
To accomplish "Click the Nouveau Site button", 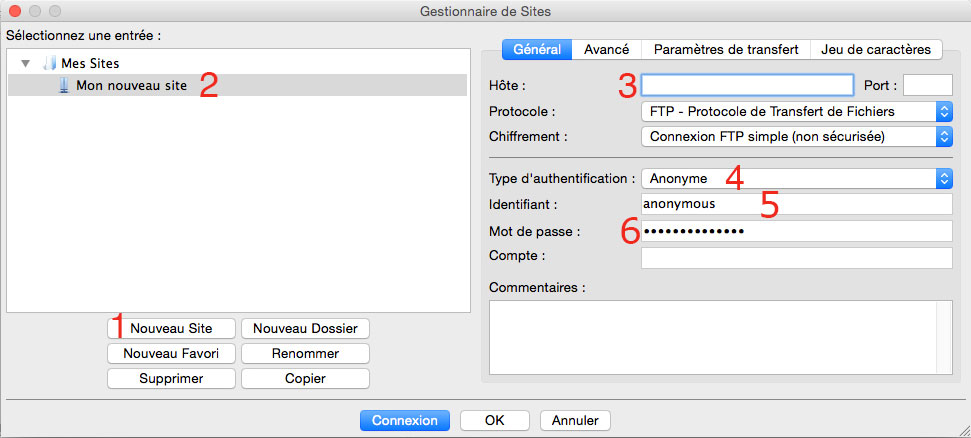I will tap(172, 328).
